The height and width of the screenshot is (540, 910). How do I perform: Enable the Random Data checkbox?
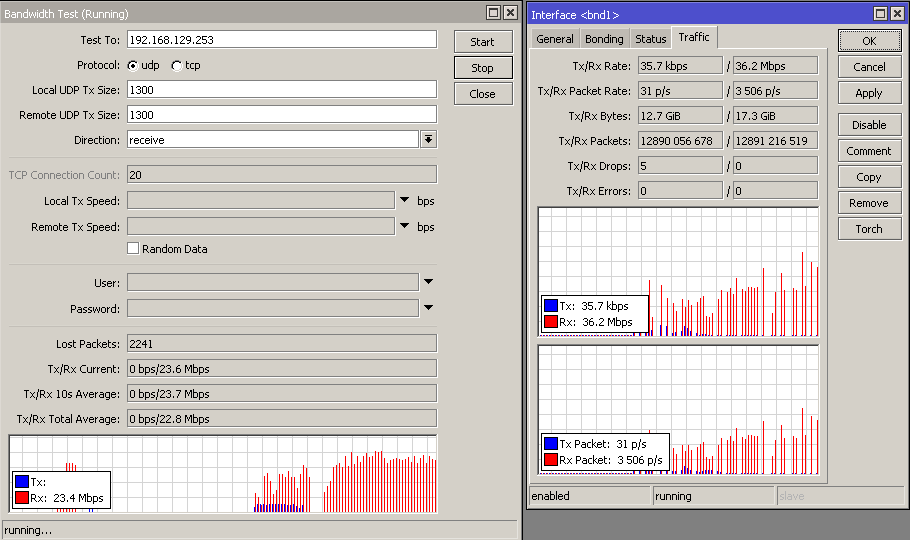133,249
